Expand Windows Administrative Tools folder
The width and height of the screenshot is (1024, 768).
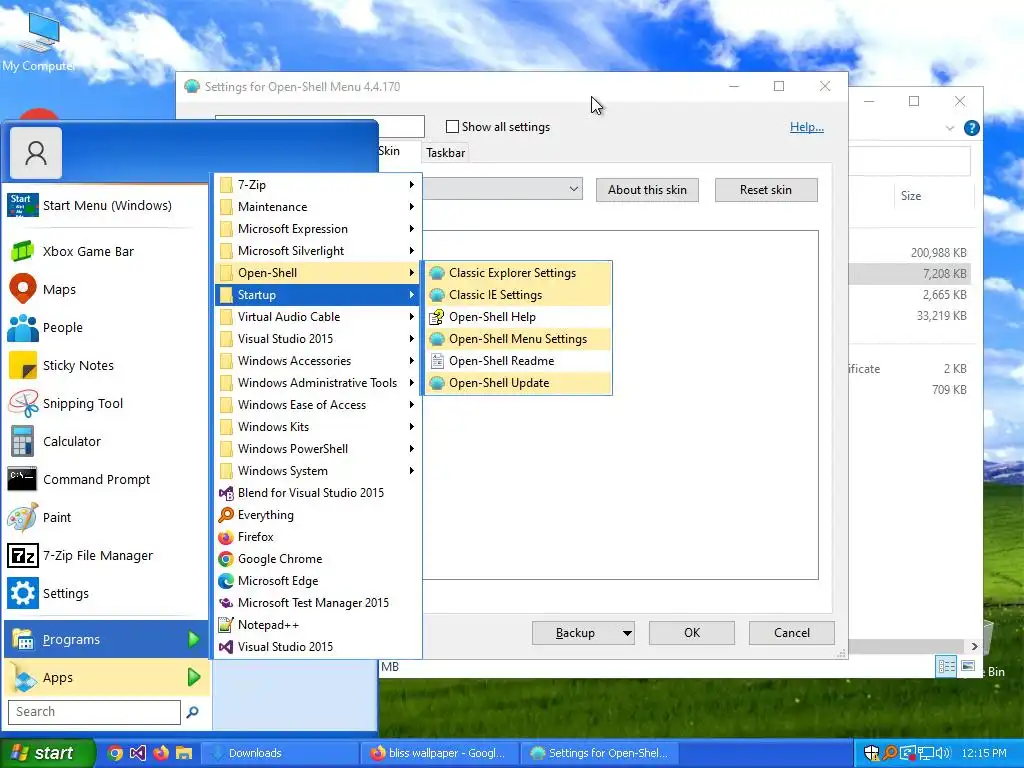click(318, 383)
